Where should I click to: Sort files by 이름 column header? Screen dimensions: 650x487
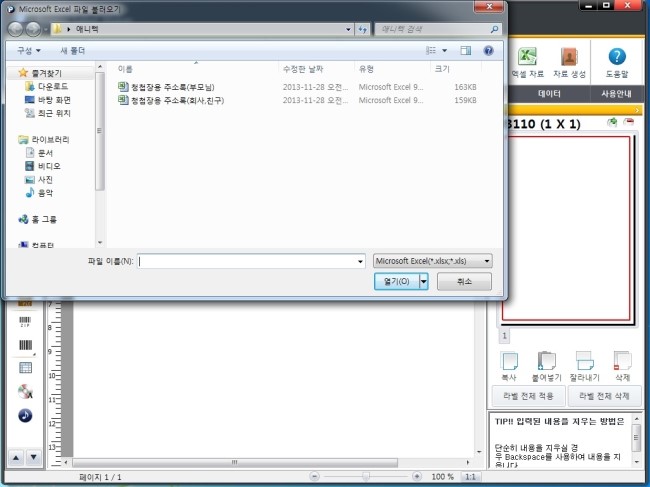[125, 69]
